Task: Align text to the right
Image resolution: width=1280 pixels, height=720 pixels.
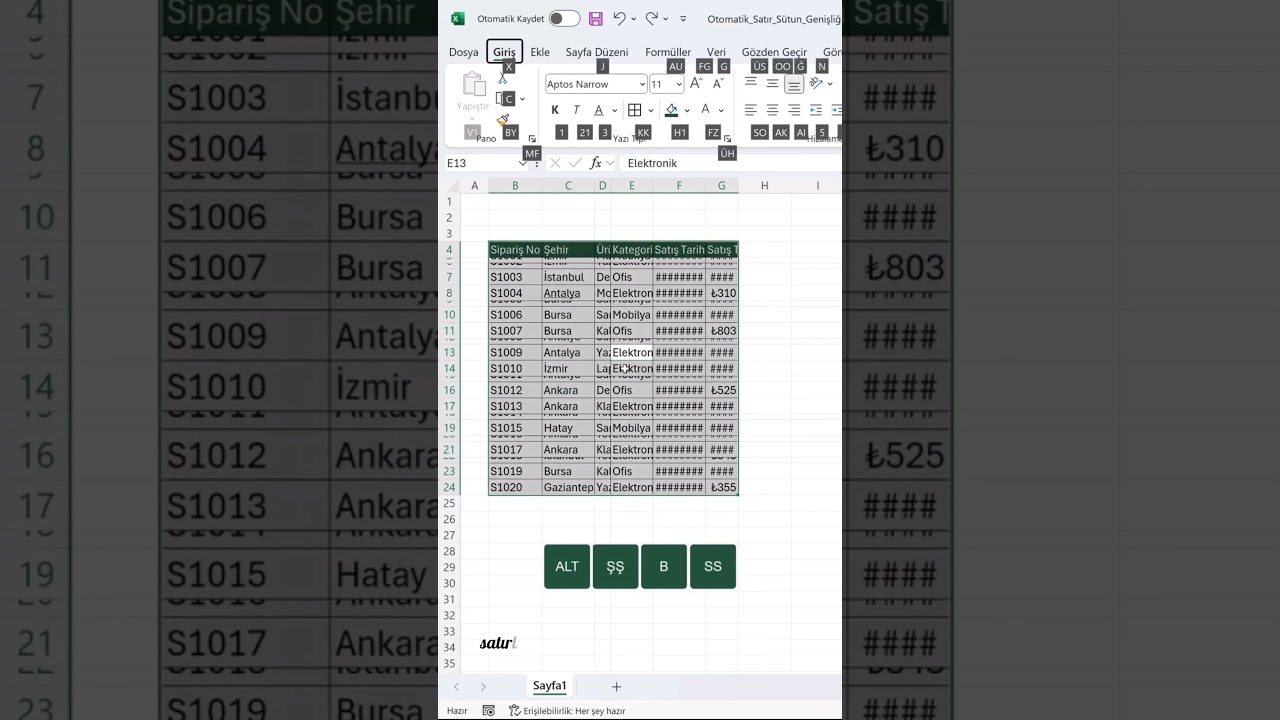Action: [794, 110]
